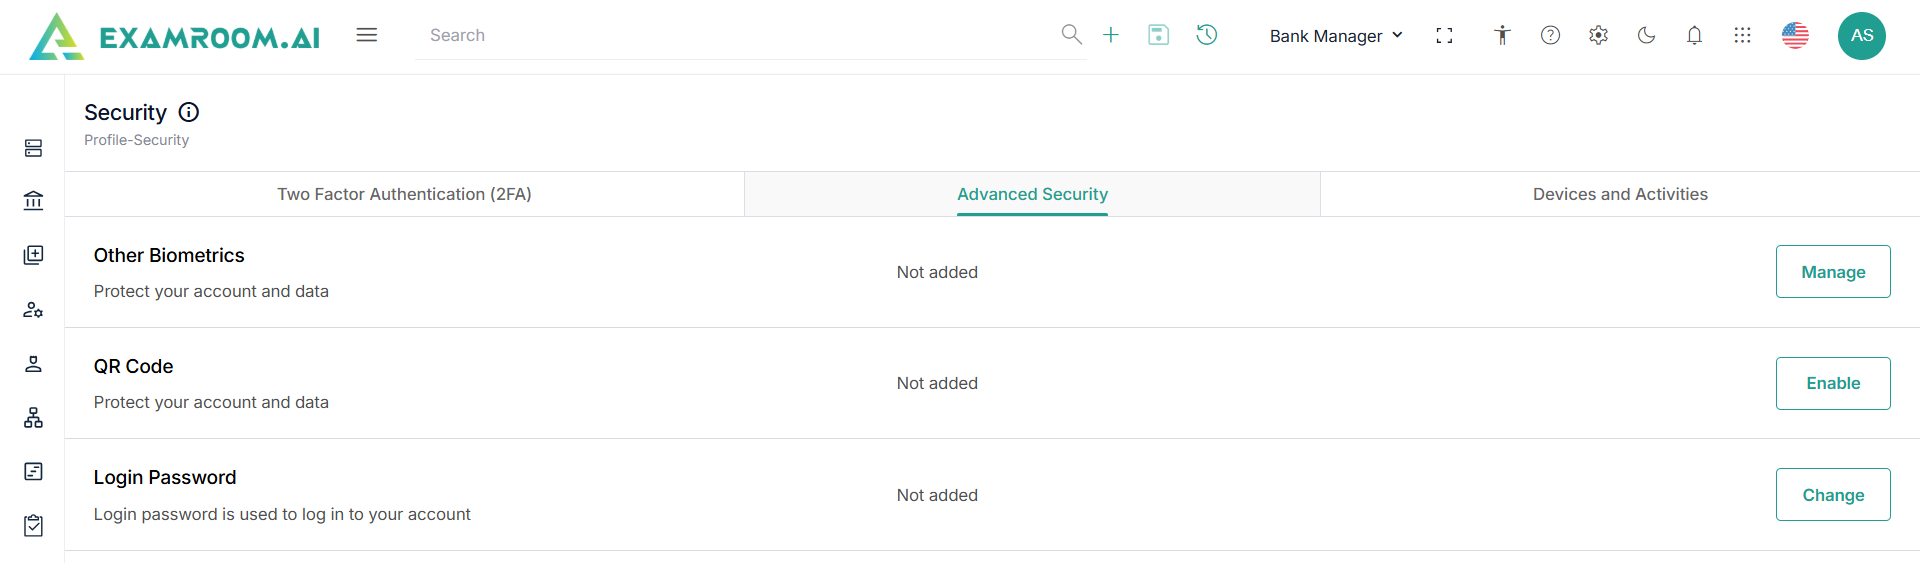This screenshot has height=563, width=1920.
Task: Switch to Devices and Activities tab
Action: (x=1620, y=194)
